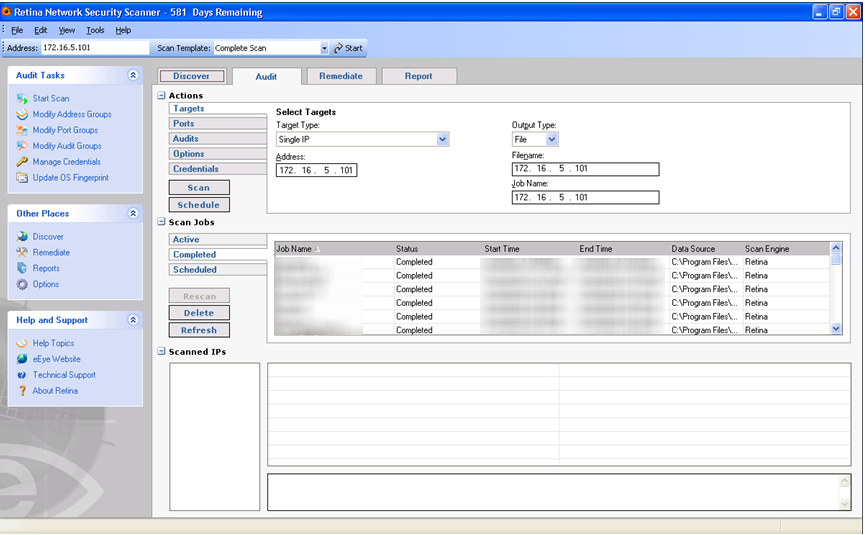Viewport: 865px width, 535px height.
Task: Click the About Retina question mark icon
Action: point(22,391)
